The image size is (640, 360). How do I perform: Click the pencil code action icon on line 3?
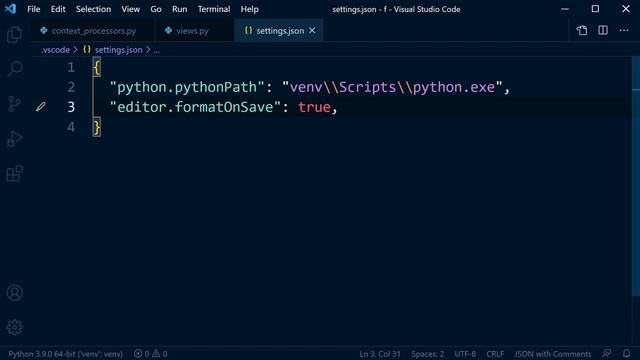click(40, 107)
